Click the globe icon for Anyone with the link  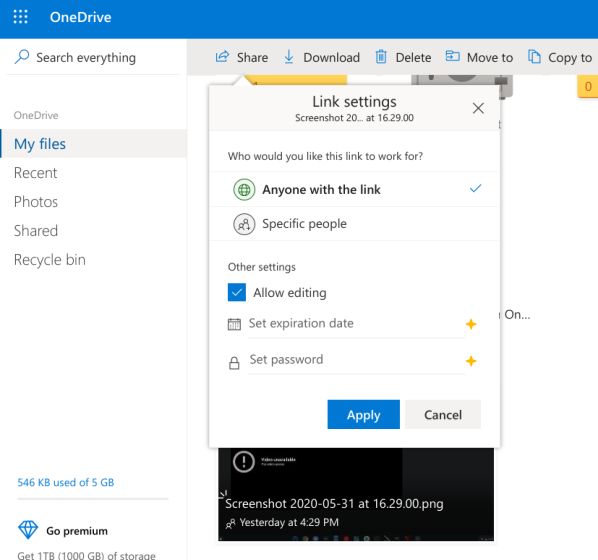(244, 189)
